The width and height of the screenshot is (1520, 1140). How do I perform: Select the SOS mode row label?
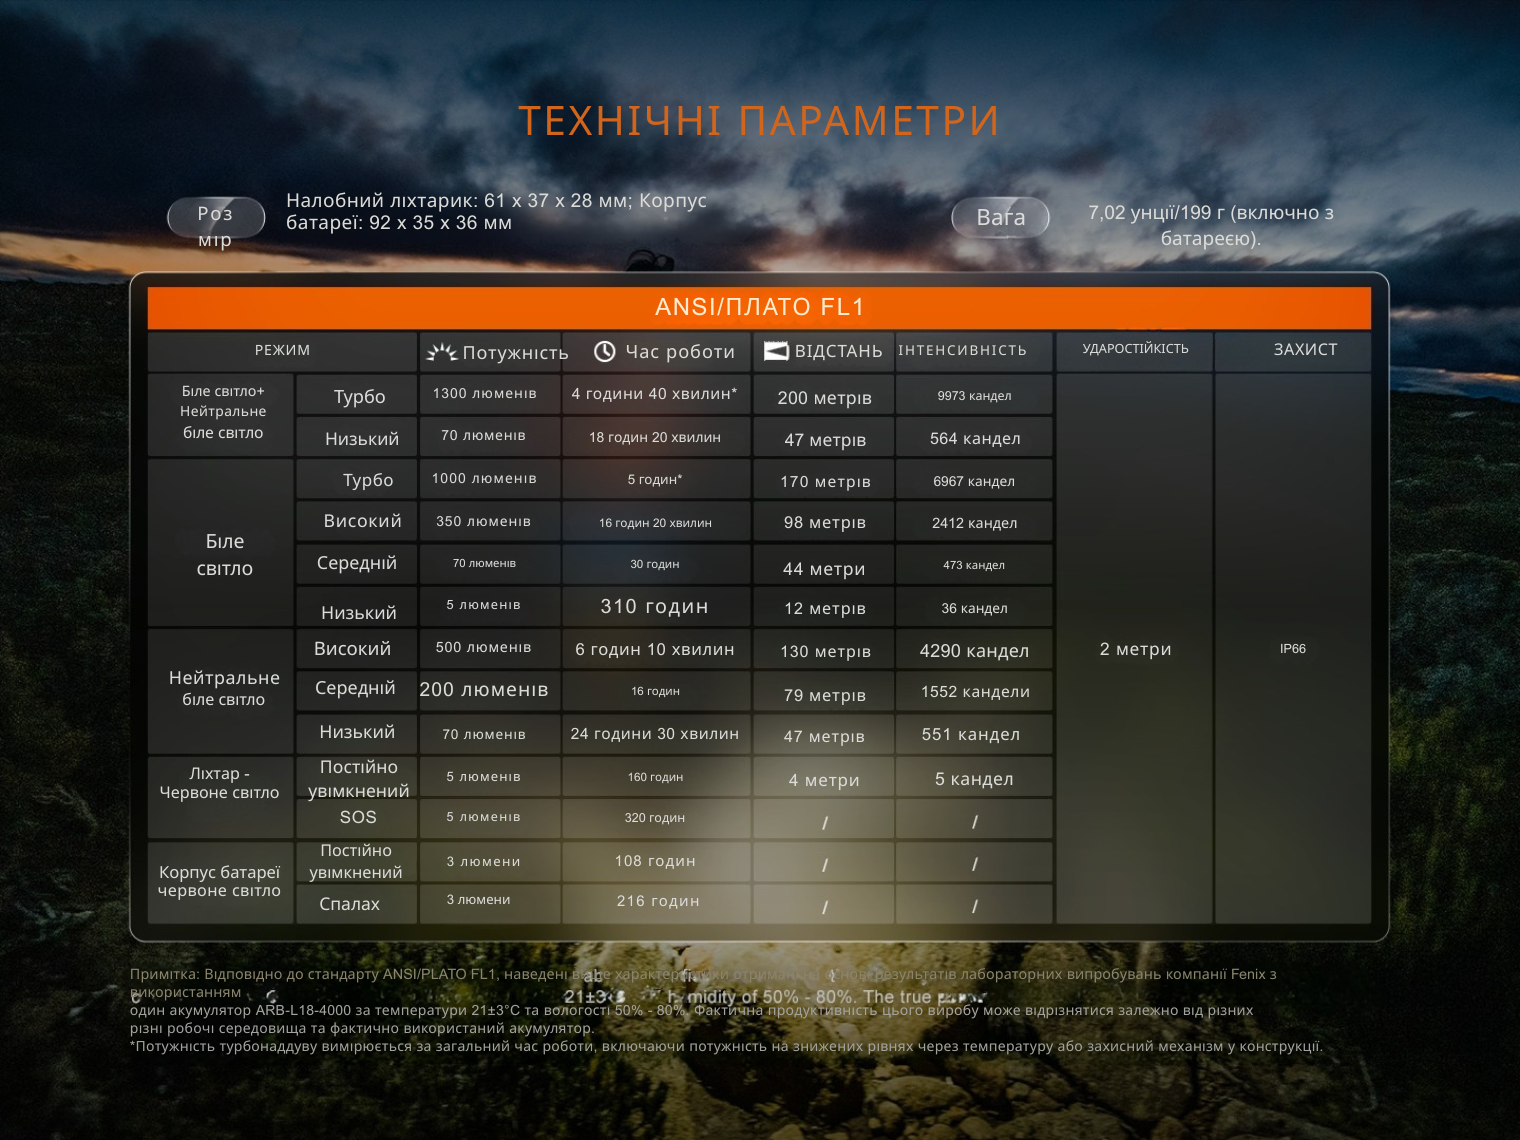coord(357,817)
